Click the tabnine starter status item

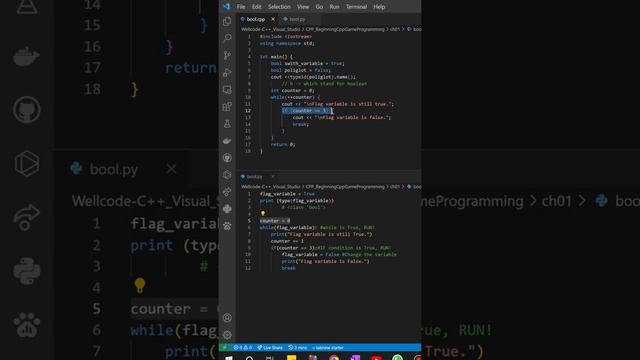click(x=328, y=348)
